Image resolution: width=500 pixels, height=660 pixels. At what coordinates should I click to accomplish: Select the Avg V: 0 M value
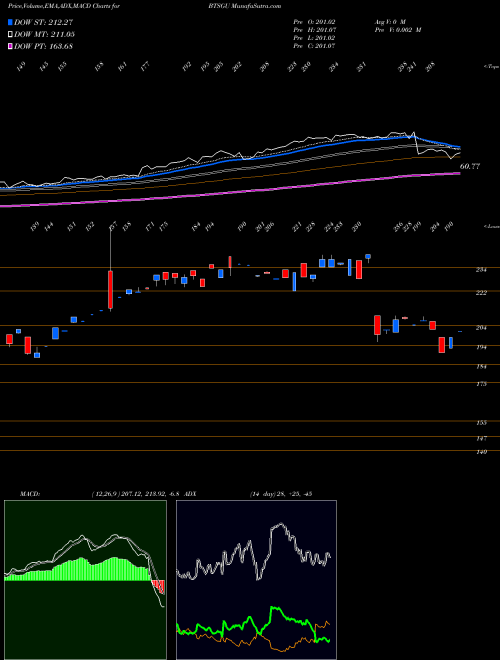click(389, 22)
